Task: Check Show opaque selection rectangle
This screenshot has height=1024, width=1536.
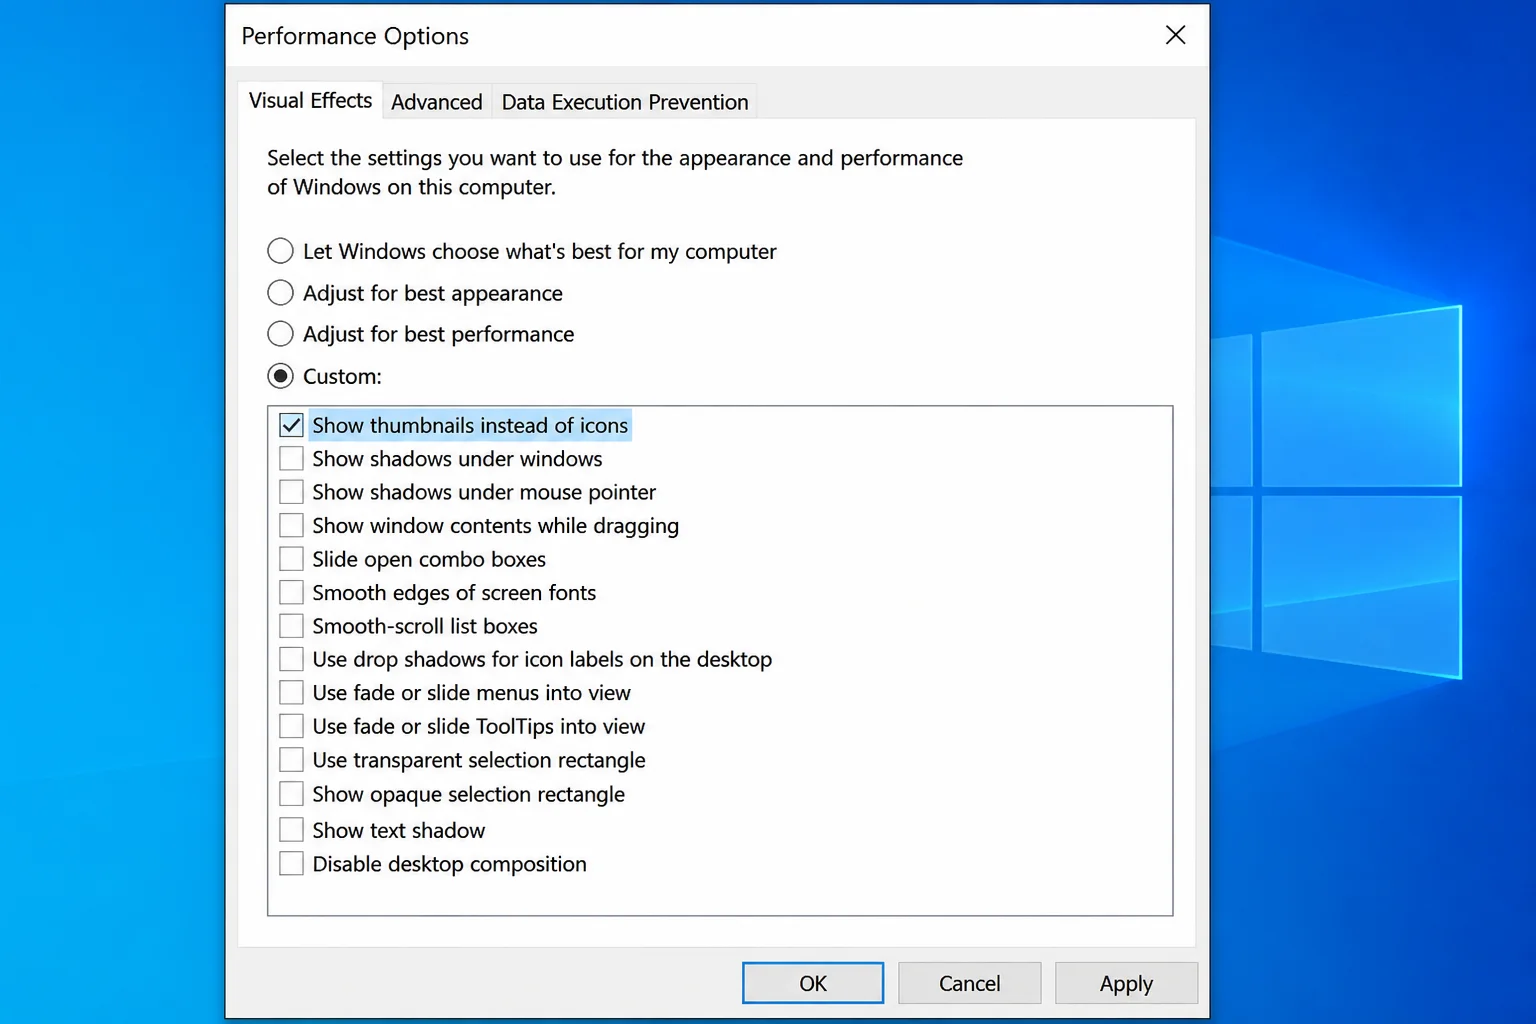Action: [x=291, y=794]
